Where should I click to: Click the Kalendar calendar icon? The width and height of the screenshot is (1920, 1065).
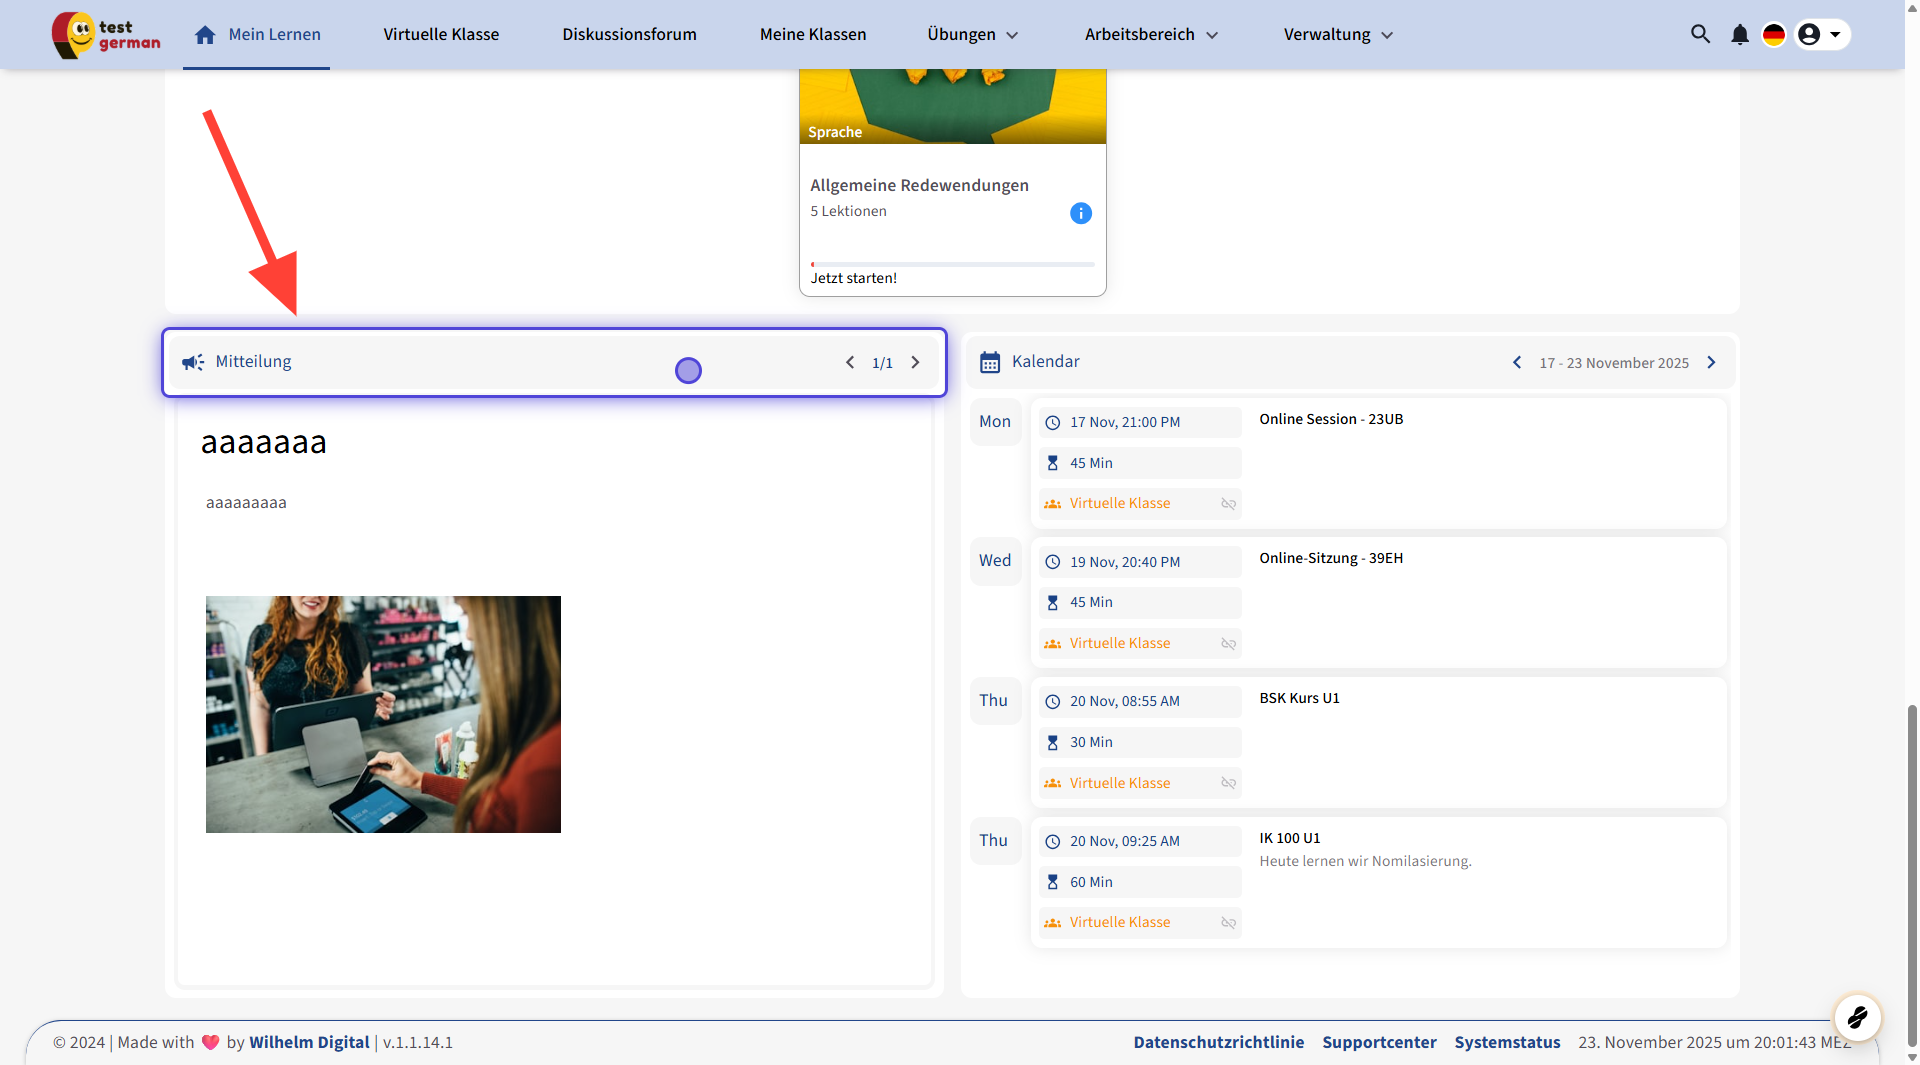990,362
